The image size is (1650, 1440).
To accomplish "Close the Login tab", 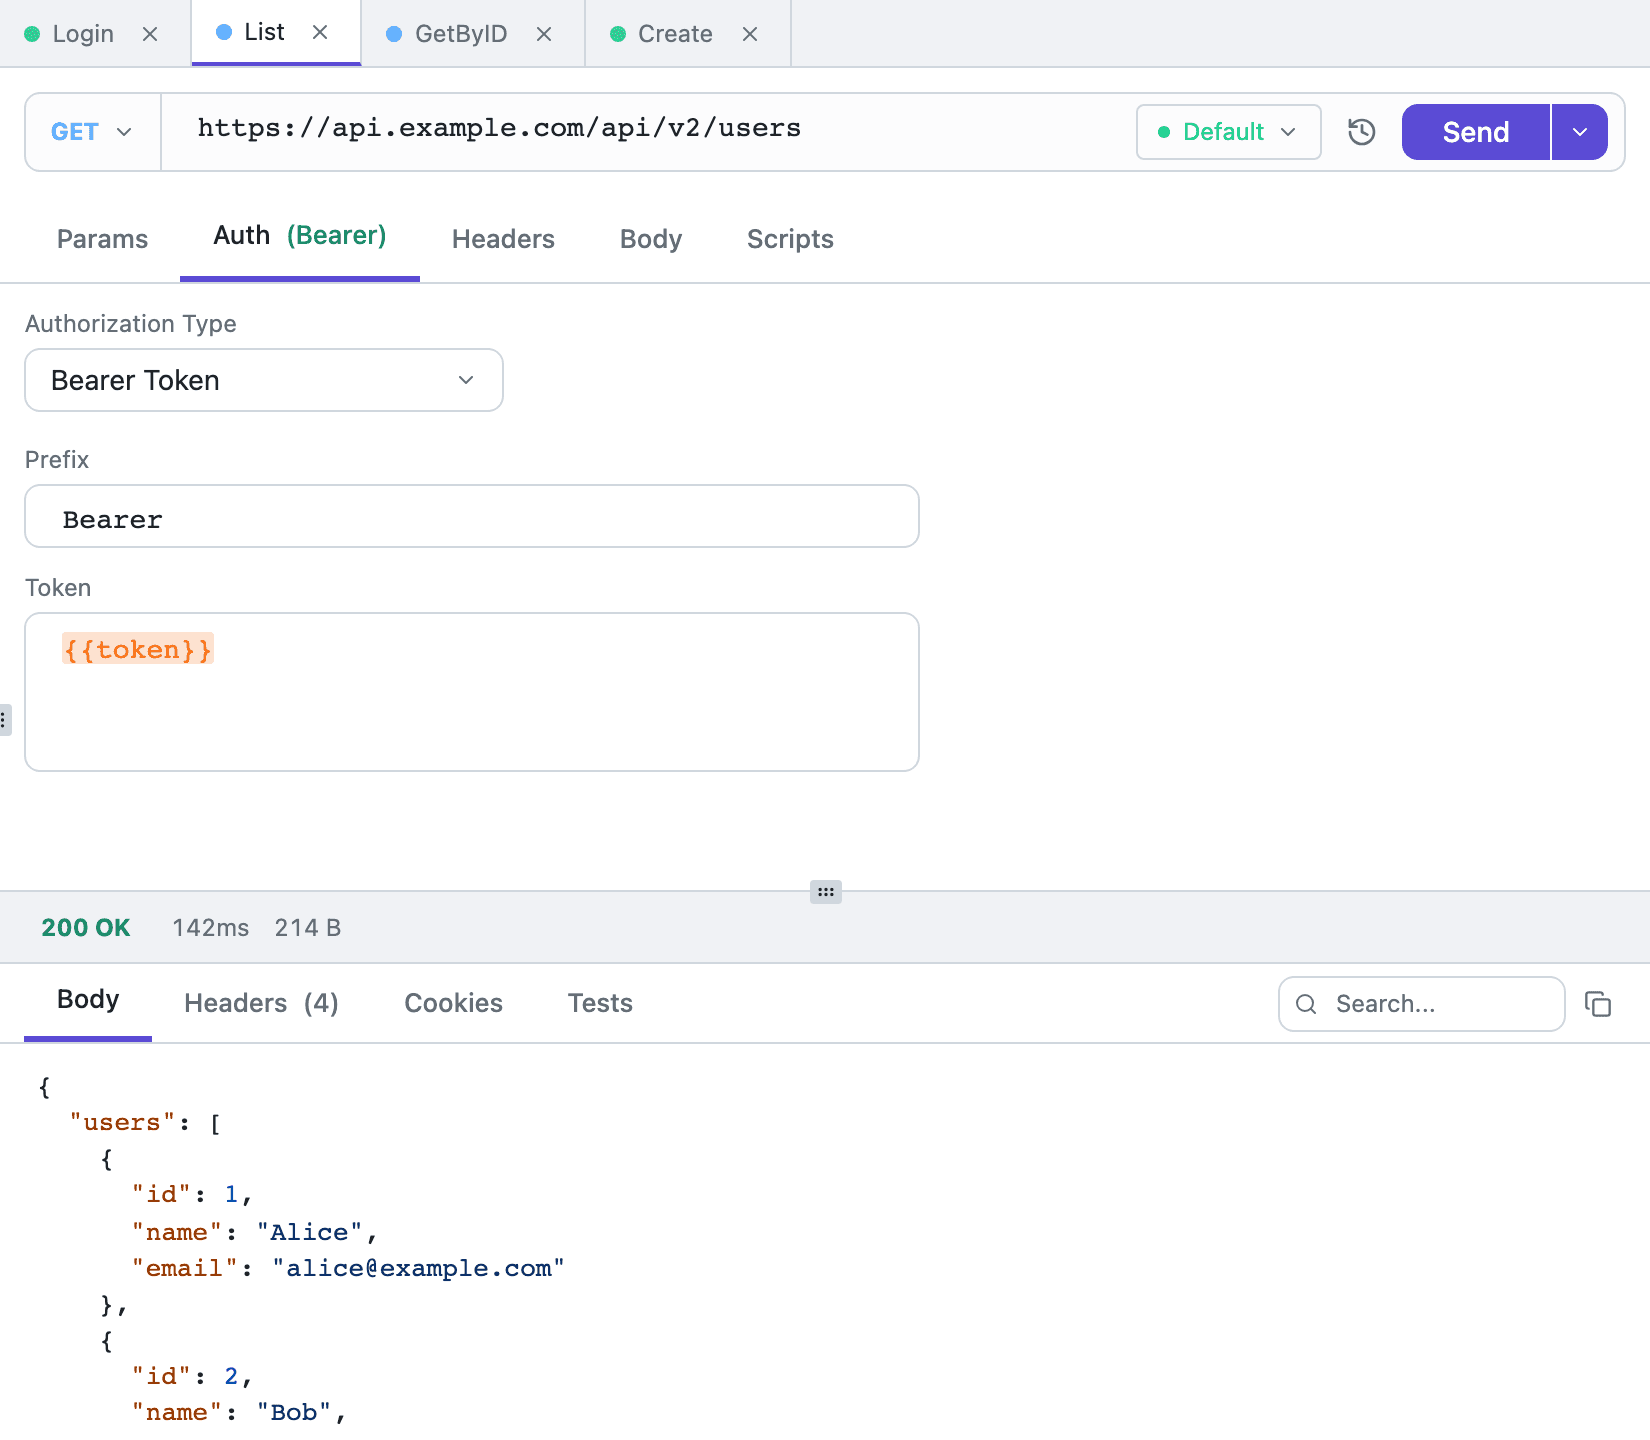I will pyautogui.click(x=150, y=34).
